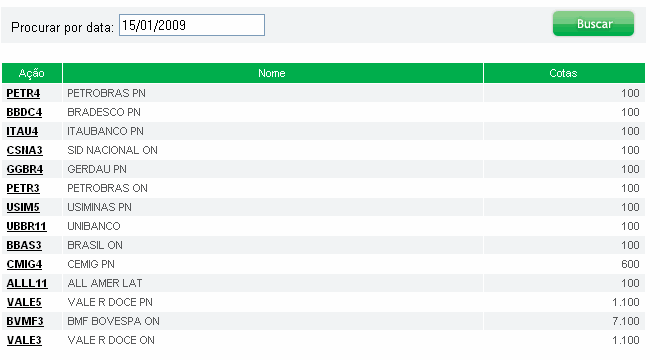The height and width of the screenshot is (360, 660).
Task: Open the GGBR4 stock link
Action: coord(25,169)
